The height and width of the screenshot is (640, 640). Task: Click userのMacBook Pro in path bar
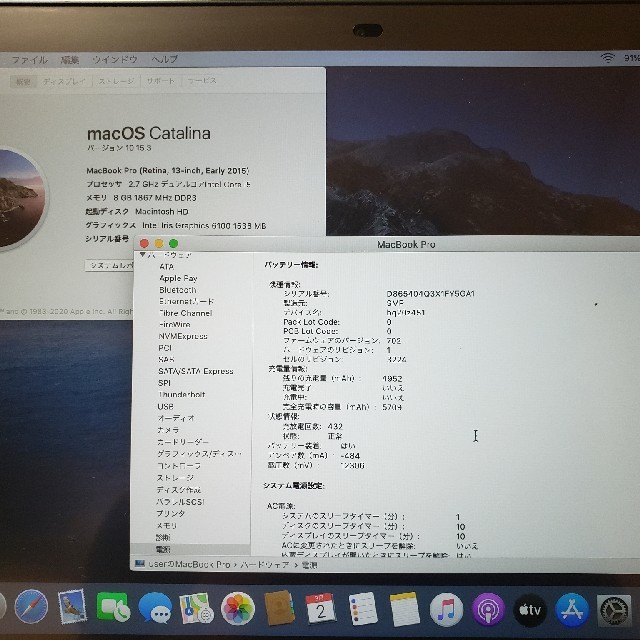point(189,564)
